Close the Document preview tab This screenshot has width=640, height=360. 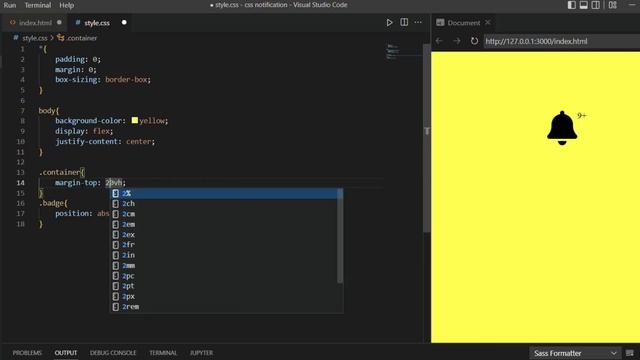(488, 22)
